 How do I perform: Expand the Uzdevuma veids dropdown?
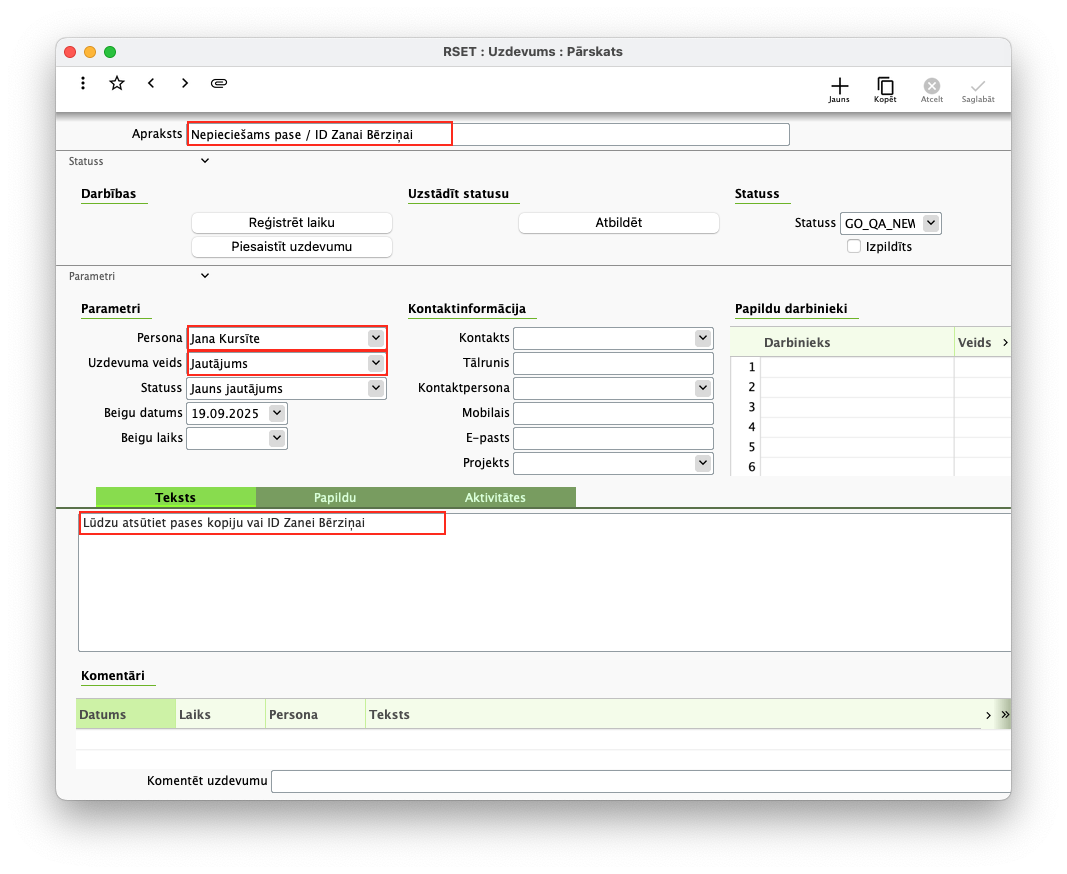376,364
